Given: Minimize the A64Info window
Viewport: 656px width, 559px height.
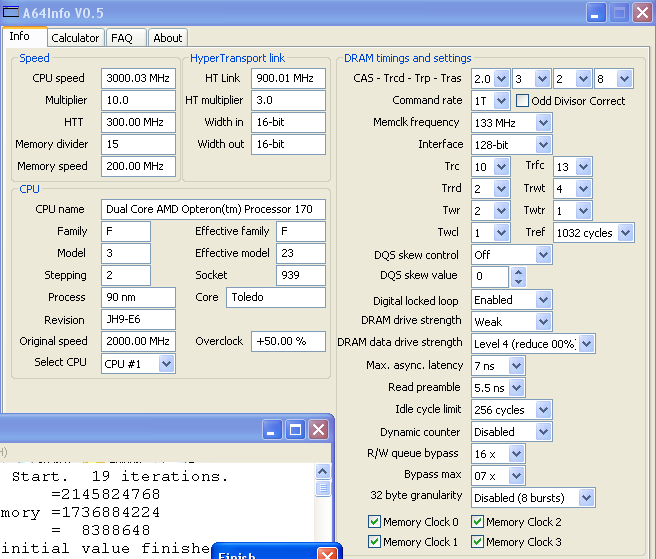Looking at the screenshot, I should pos(596,13).
